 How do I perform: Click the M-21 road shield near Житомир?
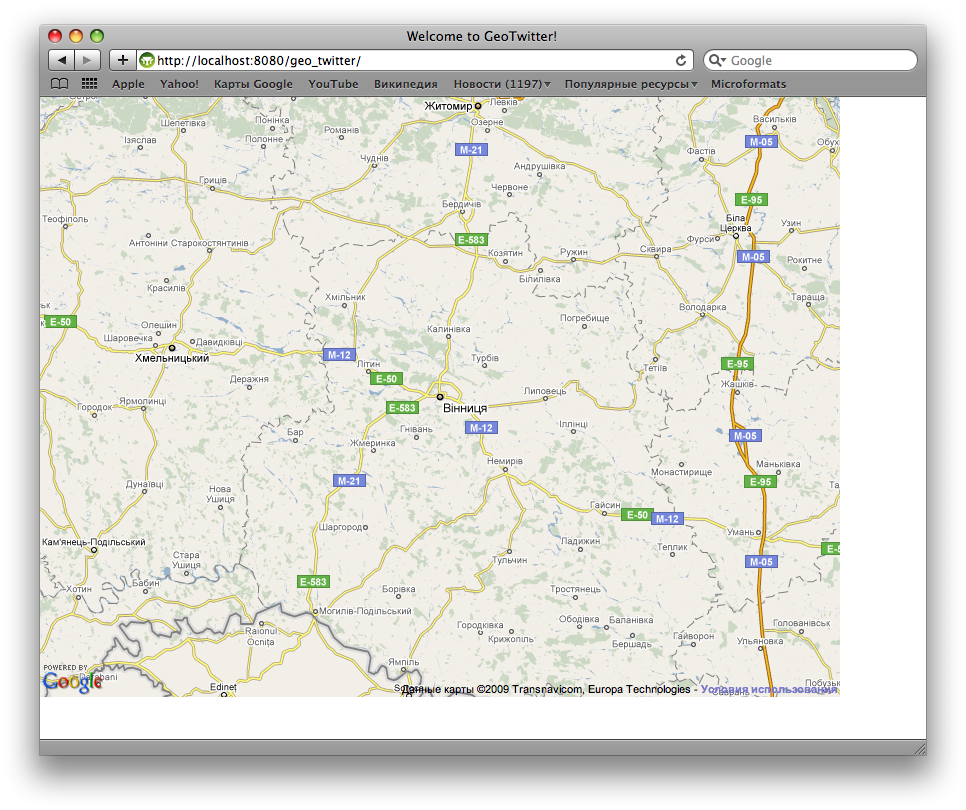[x=471, y=150]
